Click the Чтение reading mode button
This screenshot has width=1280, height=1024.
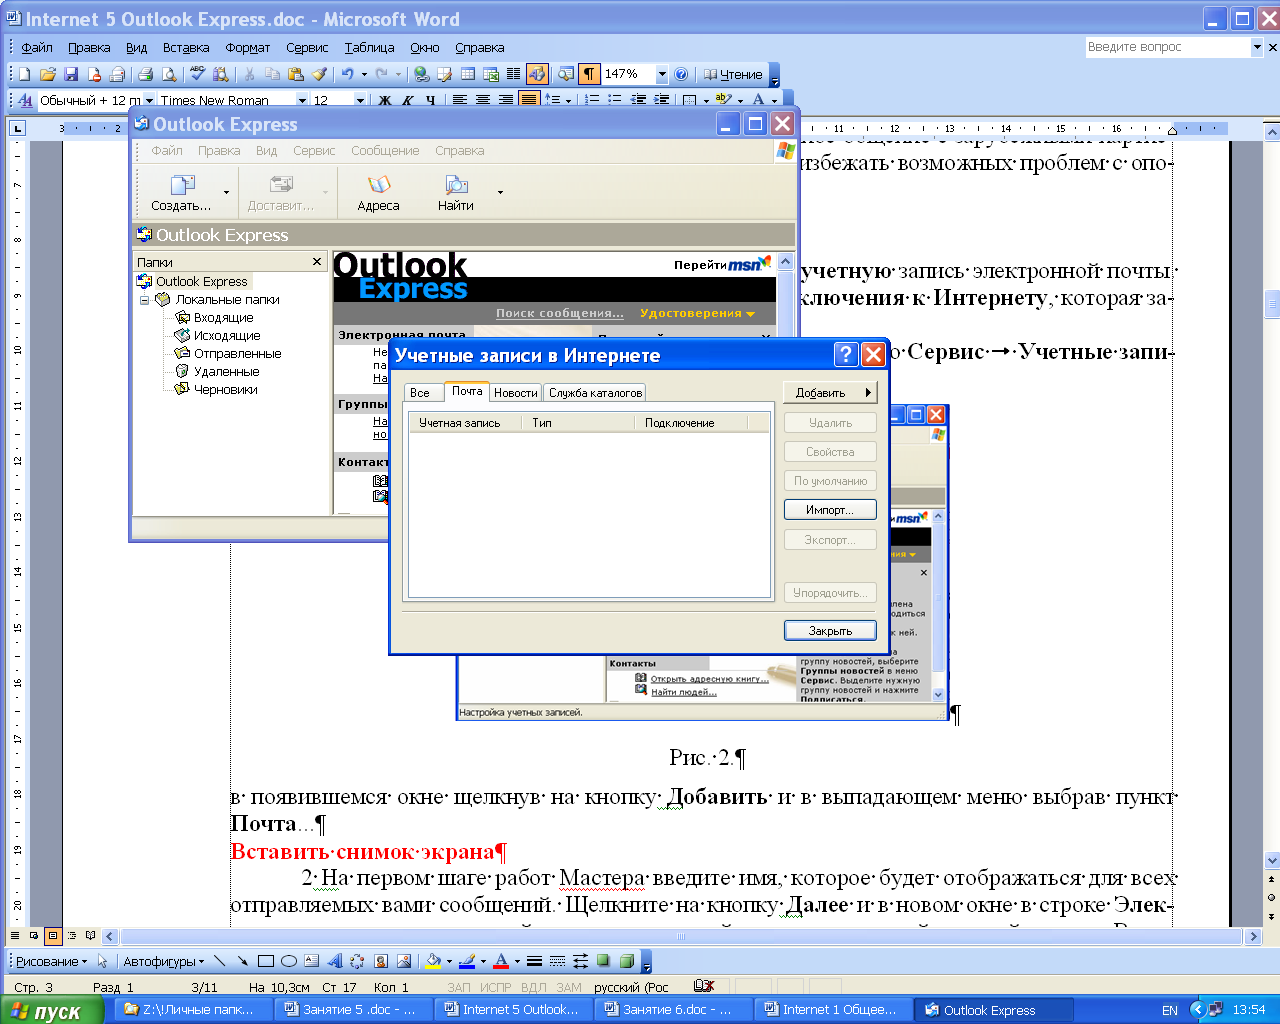click(733, 74)
